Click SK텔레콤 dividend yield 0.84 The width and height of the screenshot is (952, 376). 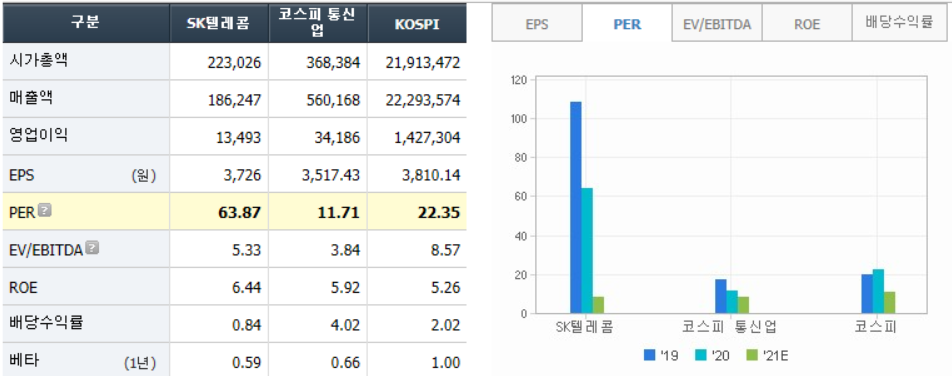tap(248, 325)
